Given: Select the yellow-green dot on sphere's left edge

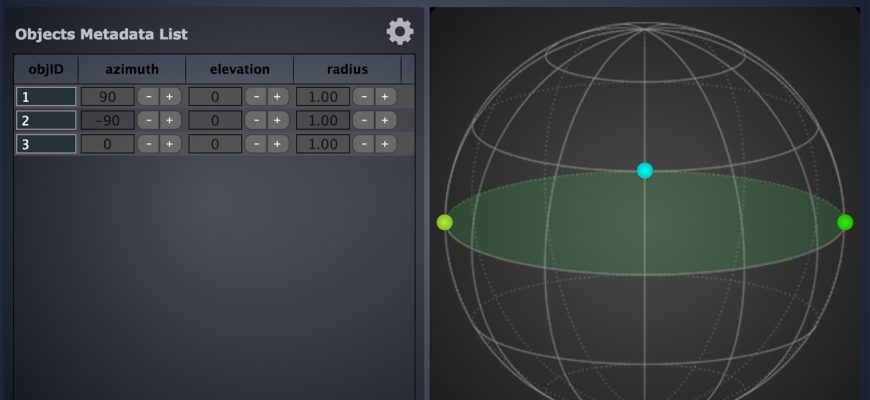Looking at the screenshot, I should pos(445,222).
